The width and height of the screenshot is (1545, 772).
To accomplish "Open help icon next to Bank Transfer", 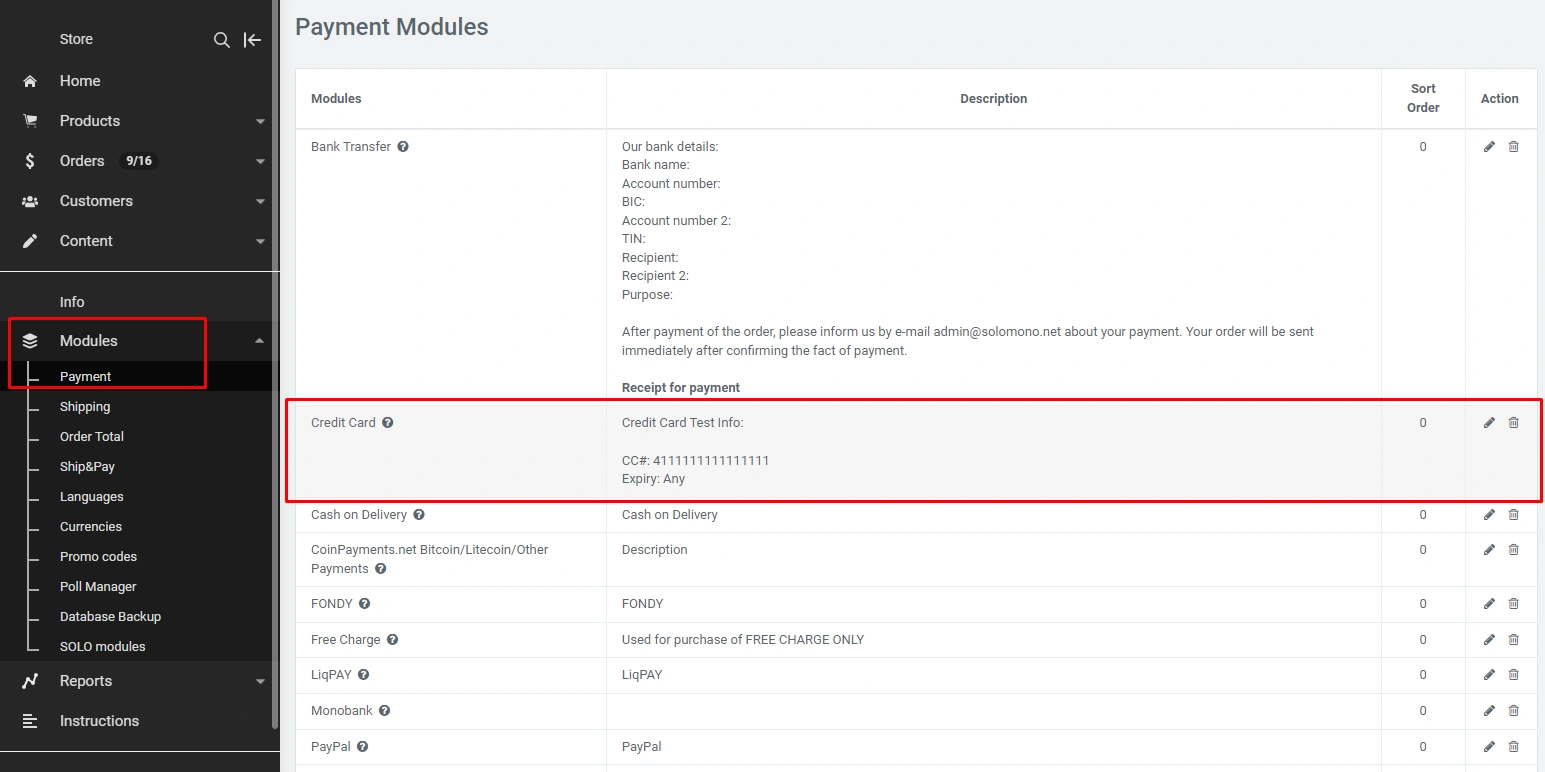I will pyautogui.click(x=403, y=147).
